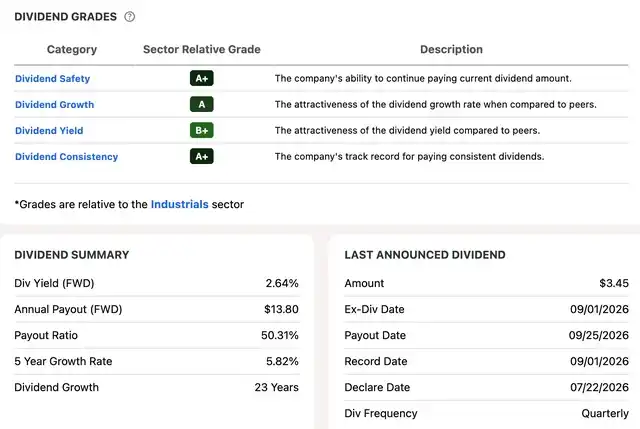This screenshot has height=429, width=640.
Task: Select the Payout Ratio value 50.31%
Action: 280,336
